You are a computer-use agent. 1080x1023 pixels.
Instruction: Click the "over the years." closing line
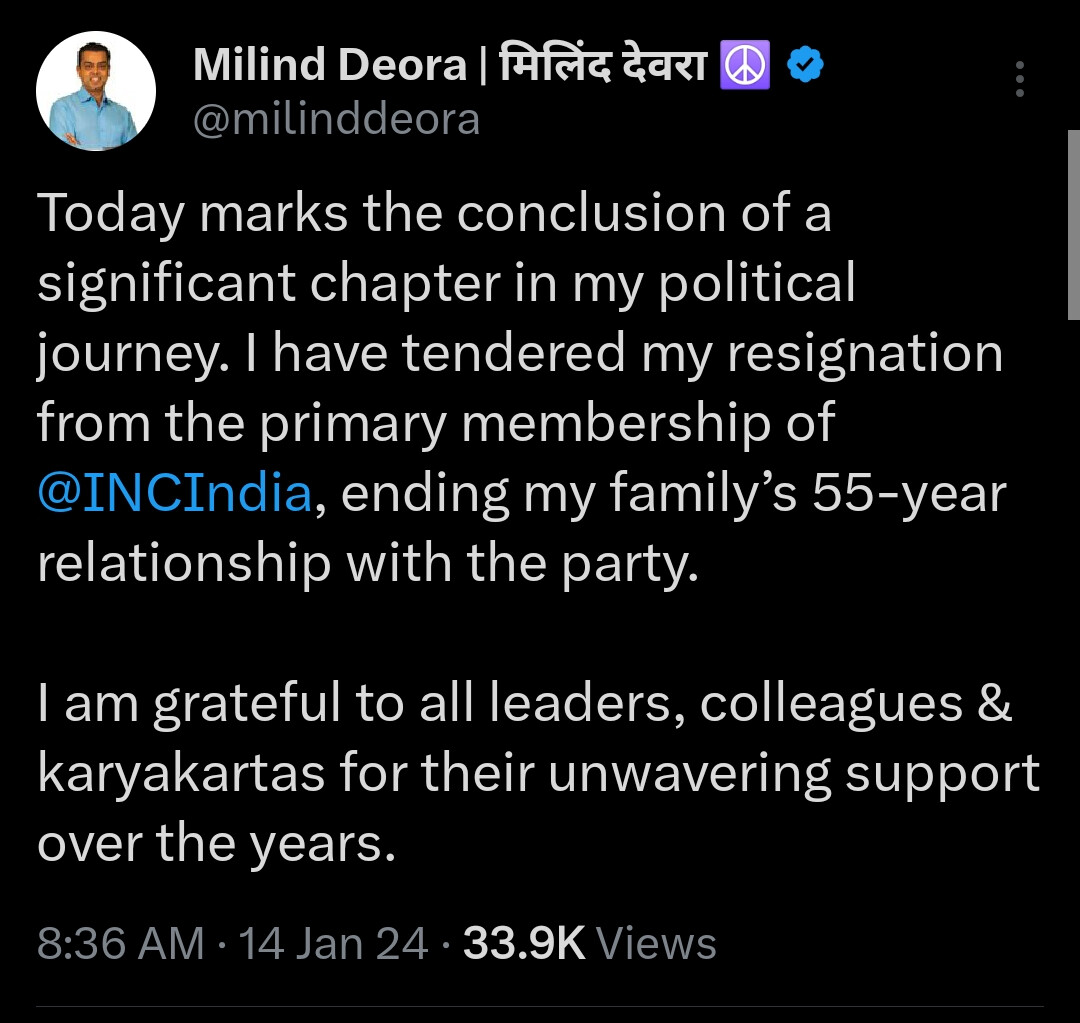pyautogui.click(x=211, y=844)
